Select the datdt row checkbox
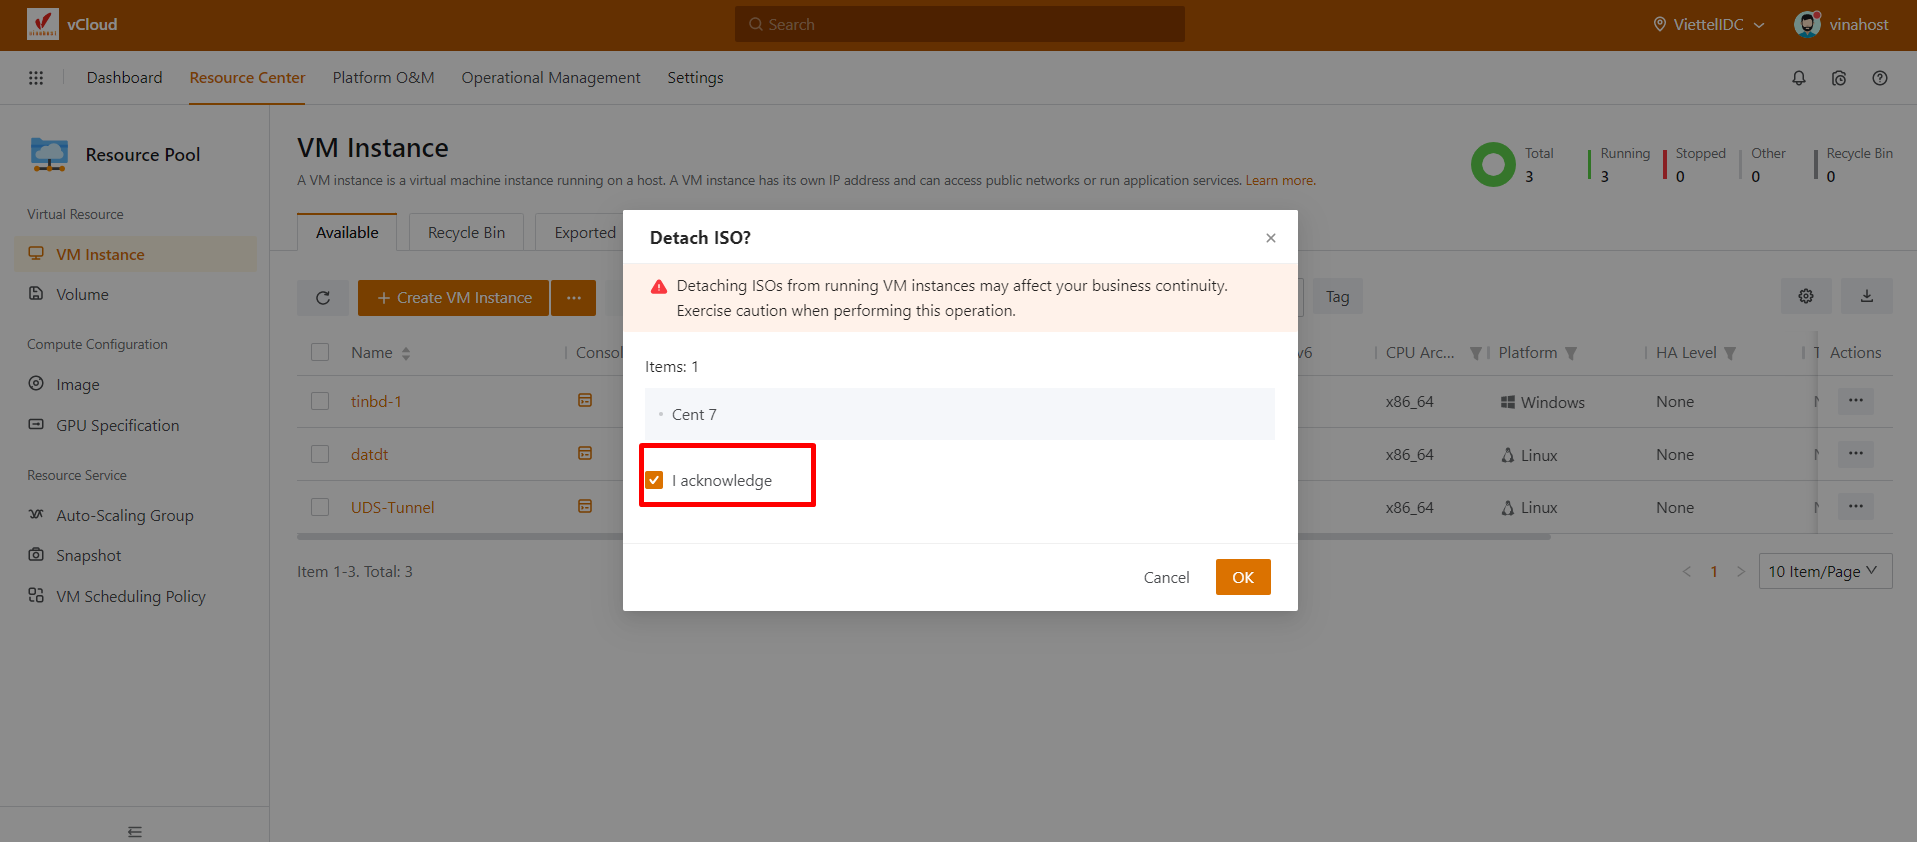The image size is (1917, 842). (320, 454)
